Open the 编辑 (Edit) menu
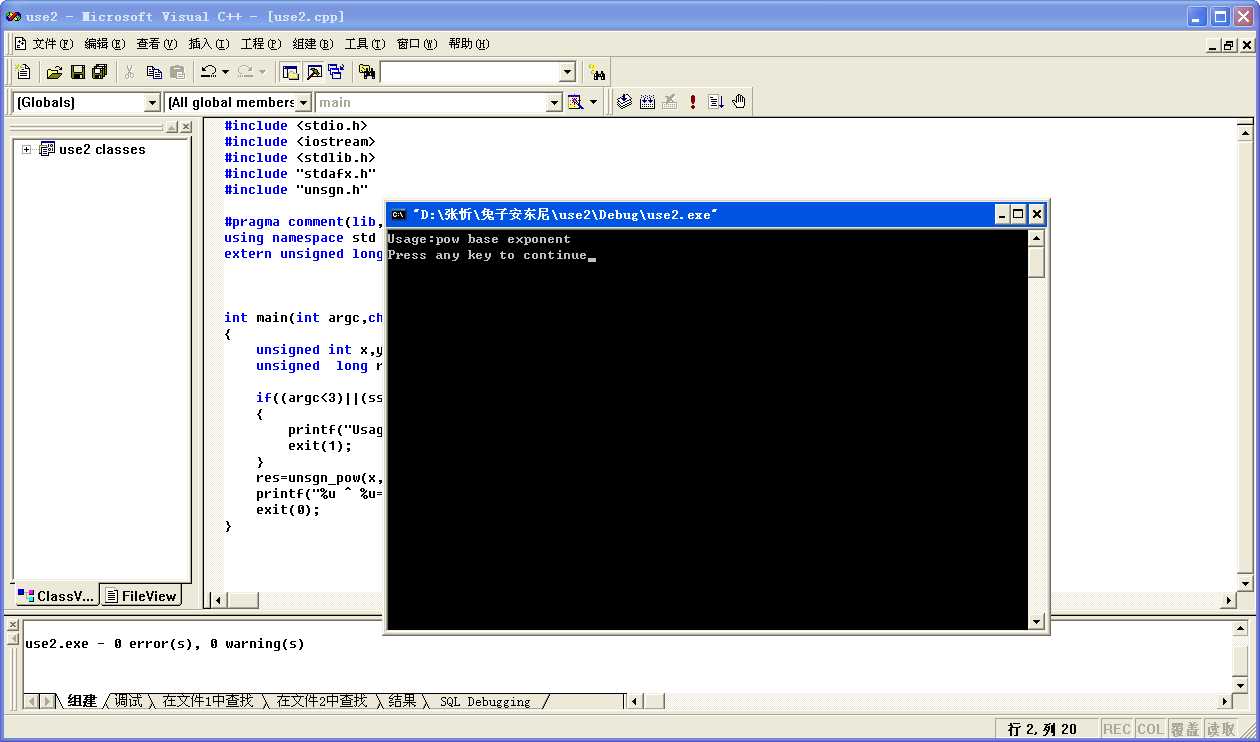1260x742 pixels. 105,43
